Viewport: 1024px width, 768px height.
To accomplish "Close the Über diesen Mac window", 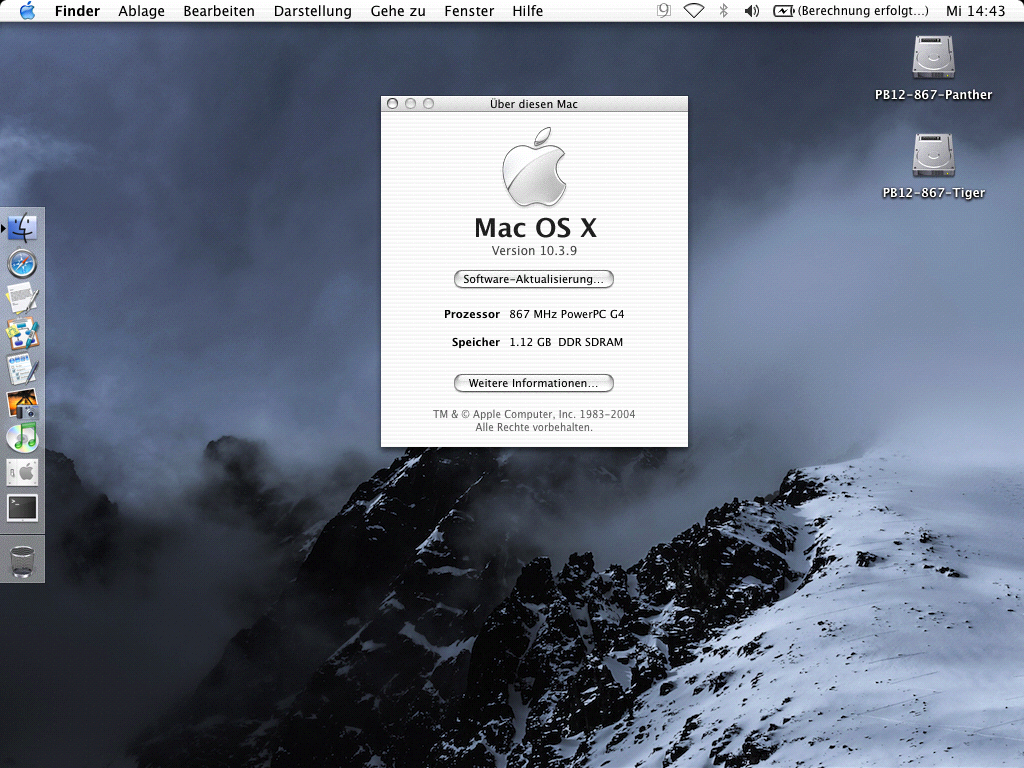I will coord(392,103).
